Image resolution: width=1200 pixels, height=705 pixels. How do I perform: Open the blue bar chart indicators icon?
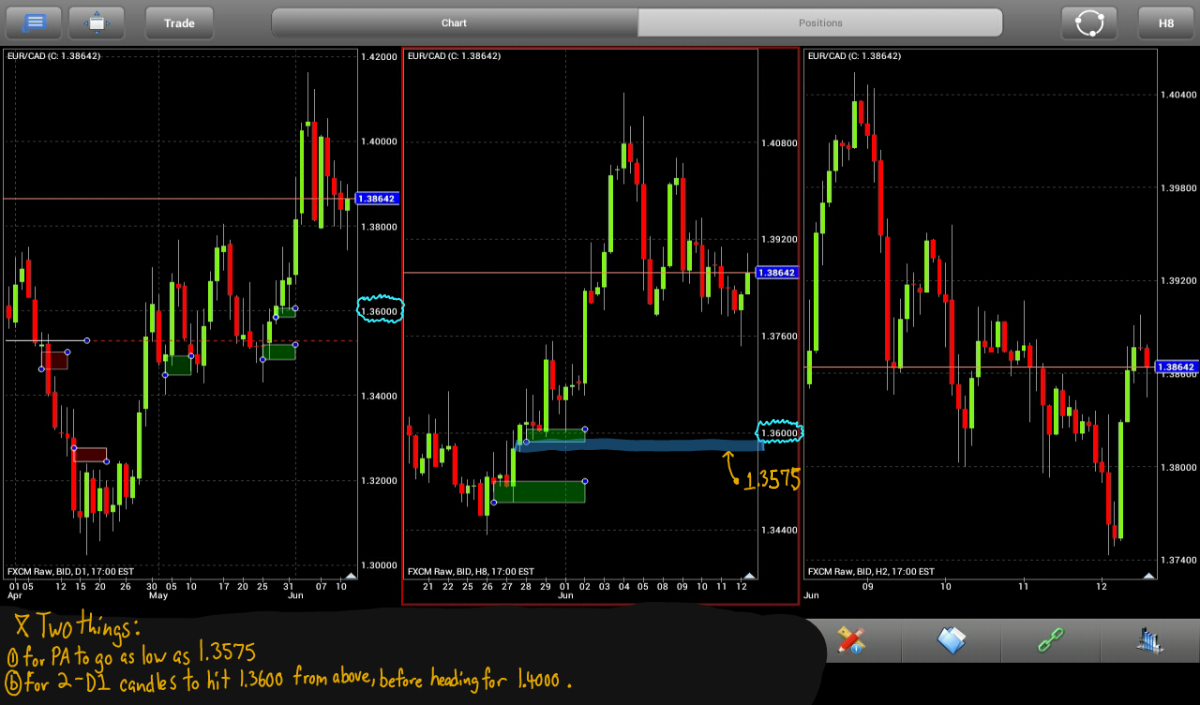(x=1148, y=640)
